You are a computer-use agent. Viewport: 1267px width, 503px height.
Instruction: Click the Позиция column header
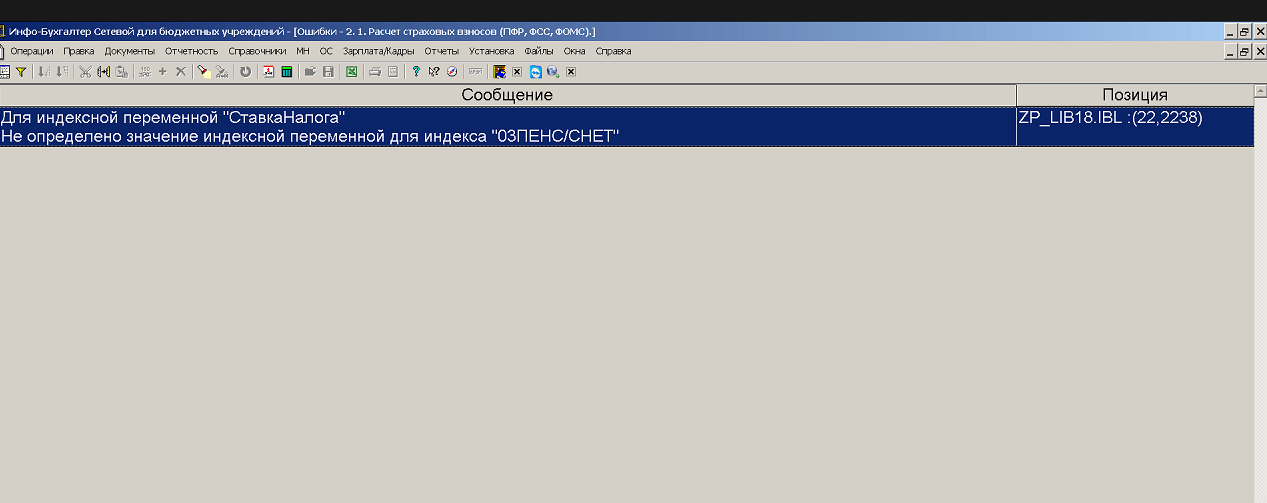1135,95
